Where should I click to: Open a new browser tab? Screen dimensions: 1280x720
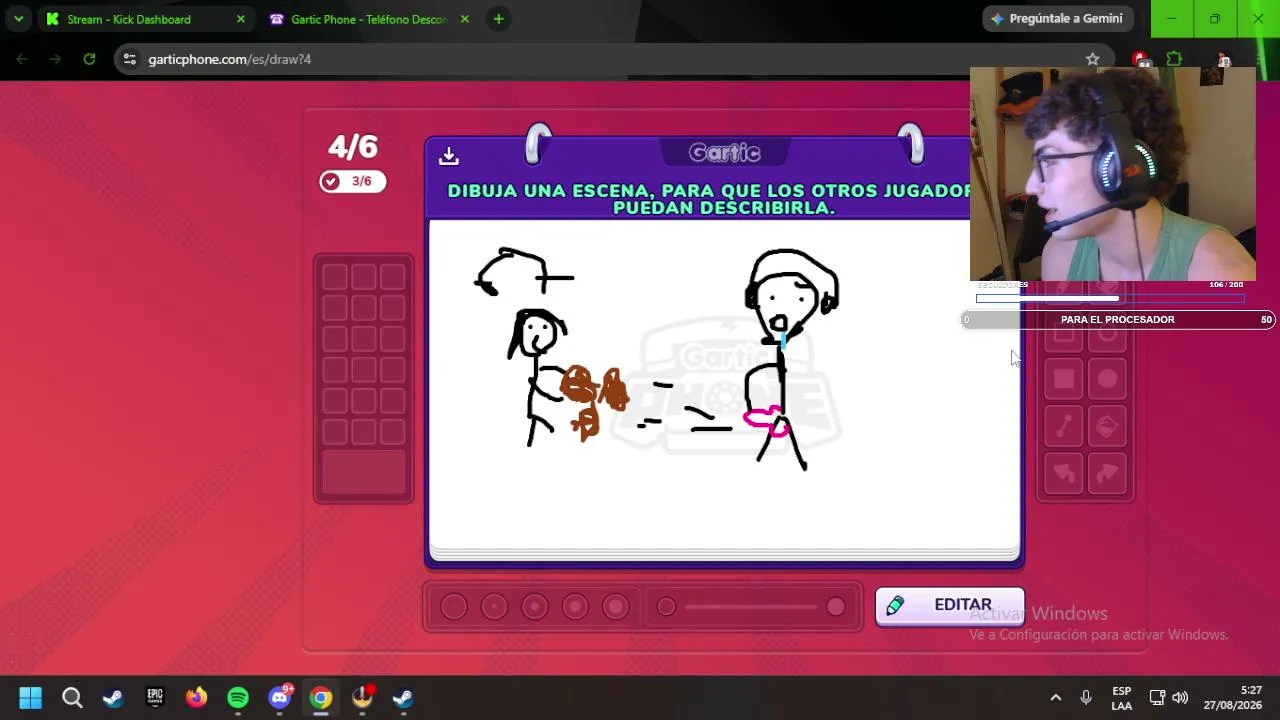498,19
